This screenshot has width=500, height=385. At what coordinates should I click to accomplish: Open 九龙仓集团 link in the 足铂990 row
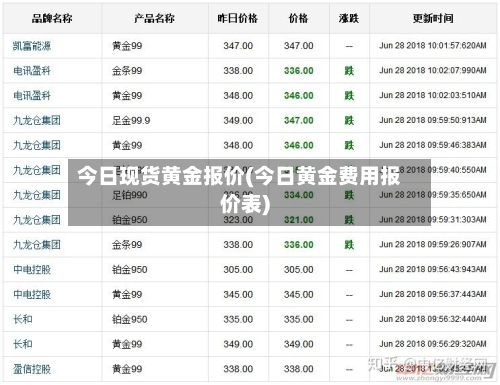pos(37,195)
